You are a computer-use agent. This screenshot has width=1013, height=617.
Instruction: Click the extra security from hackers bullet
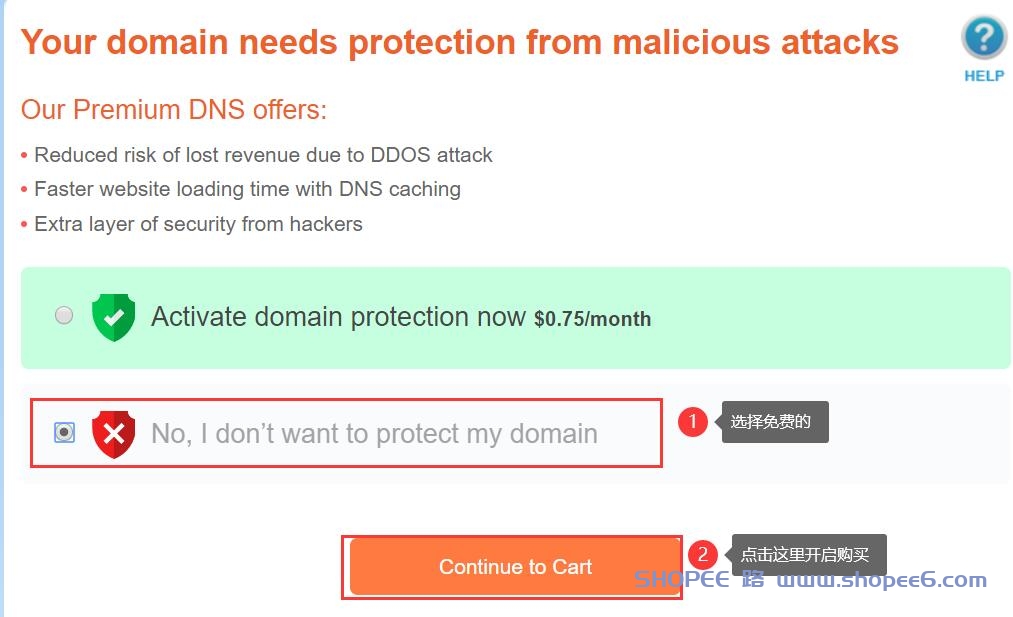(198, 224)
